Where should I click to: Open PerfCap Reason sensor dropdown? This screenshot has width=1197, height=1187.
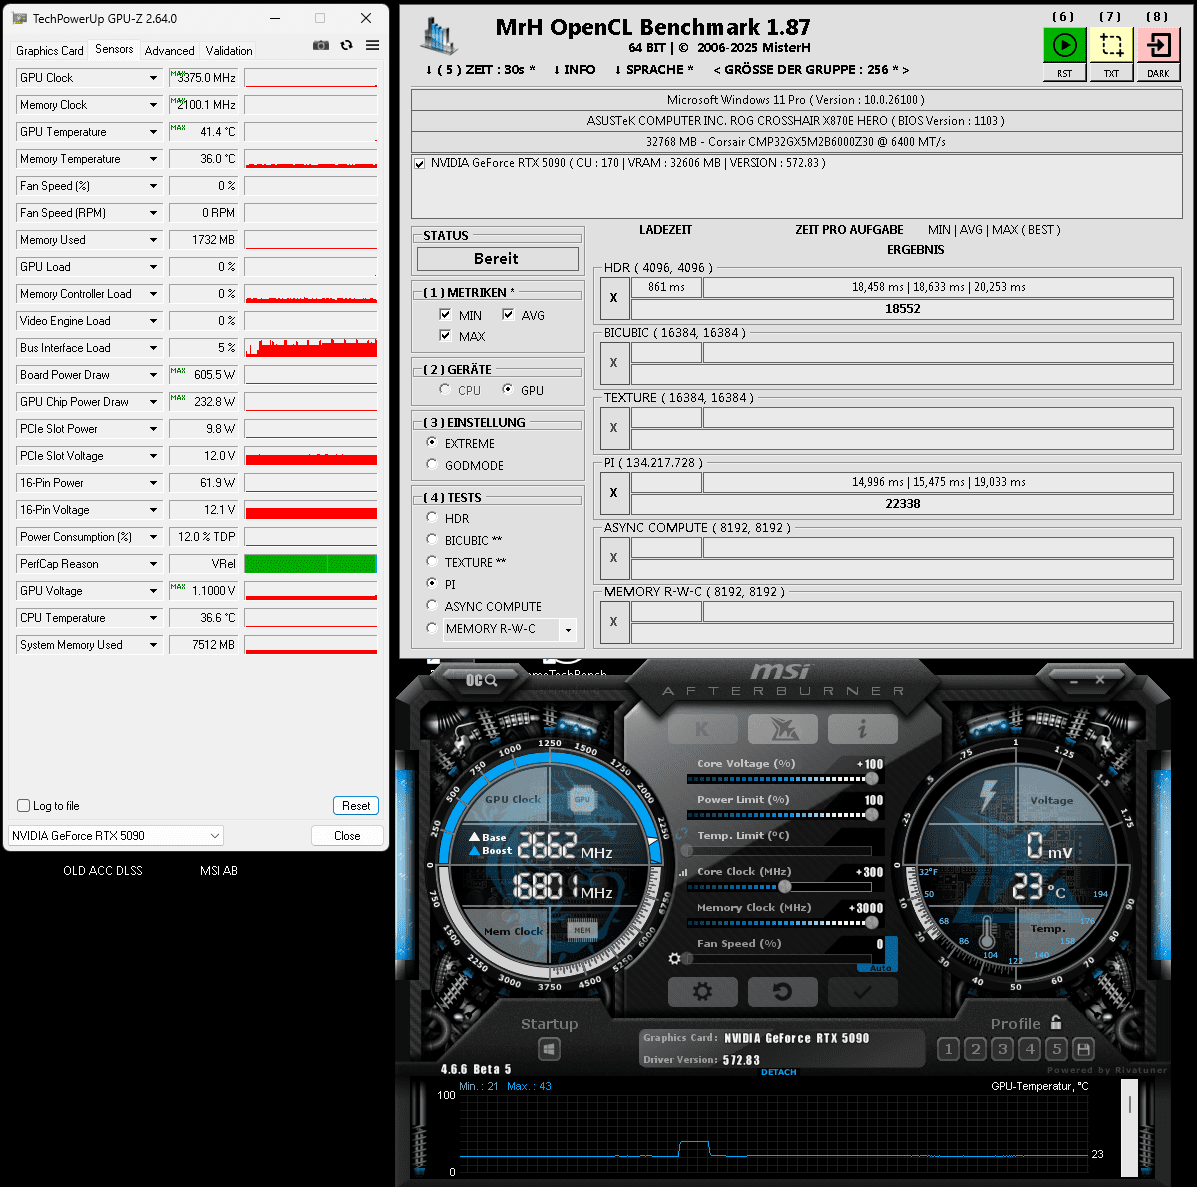[153, 564]
